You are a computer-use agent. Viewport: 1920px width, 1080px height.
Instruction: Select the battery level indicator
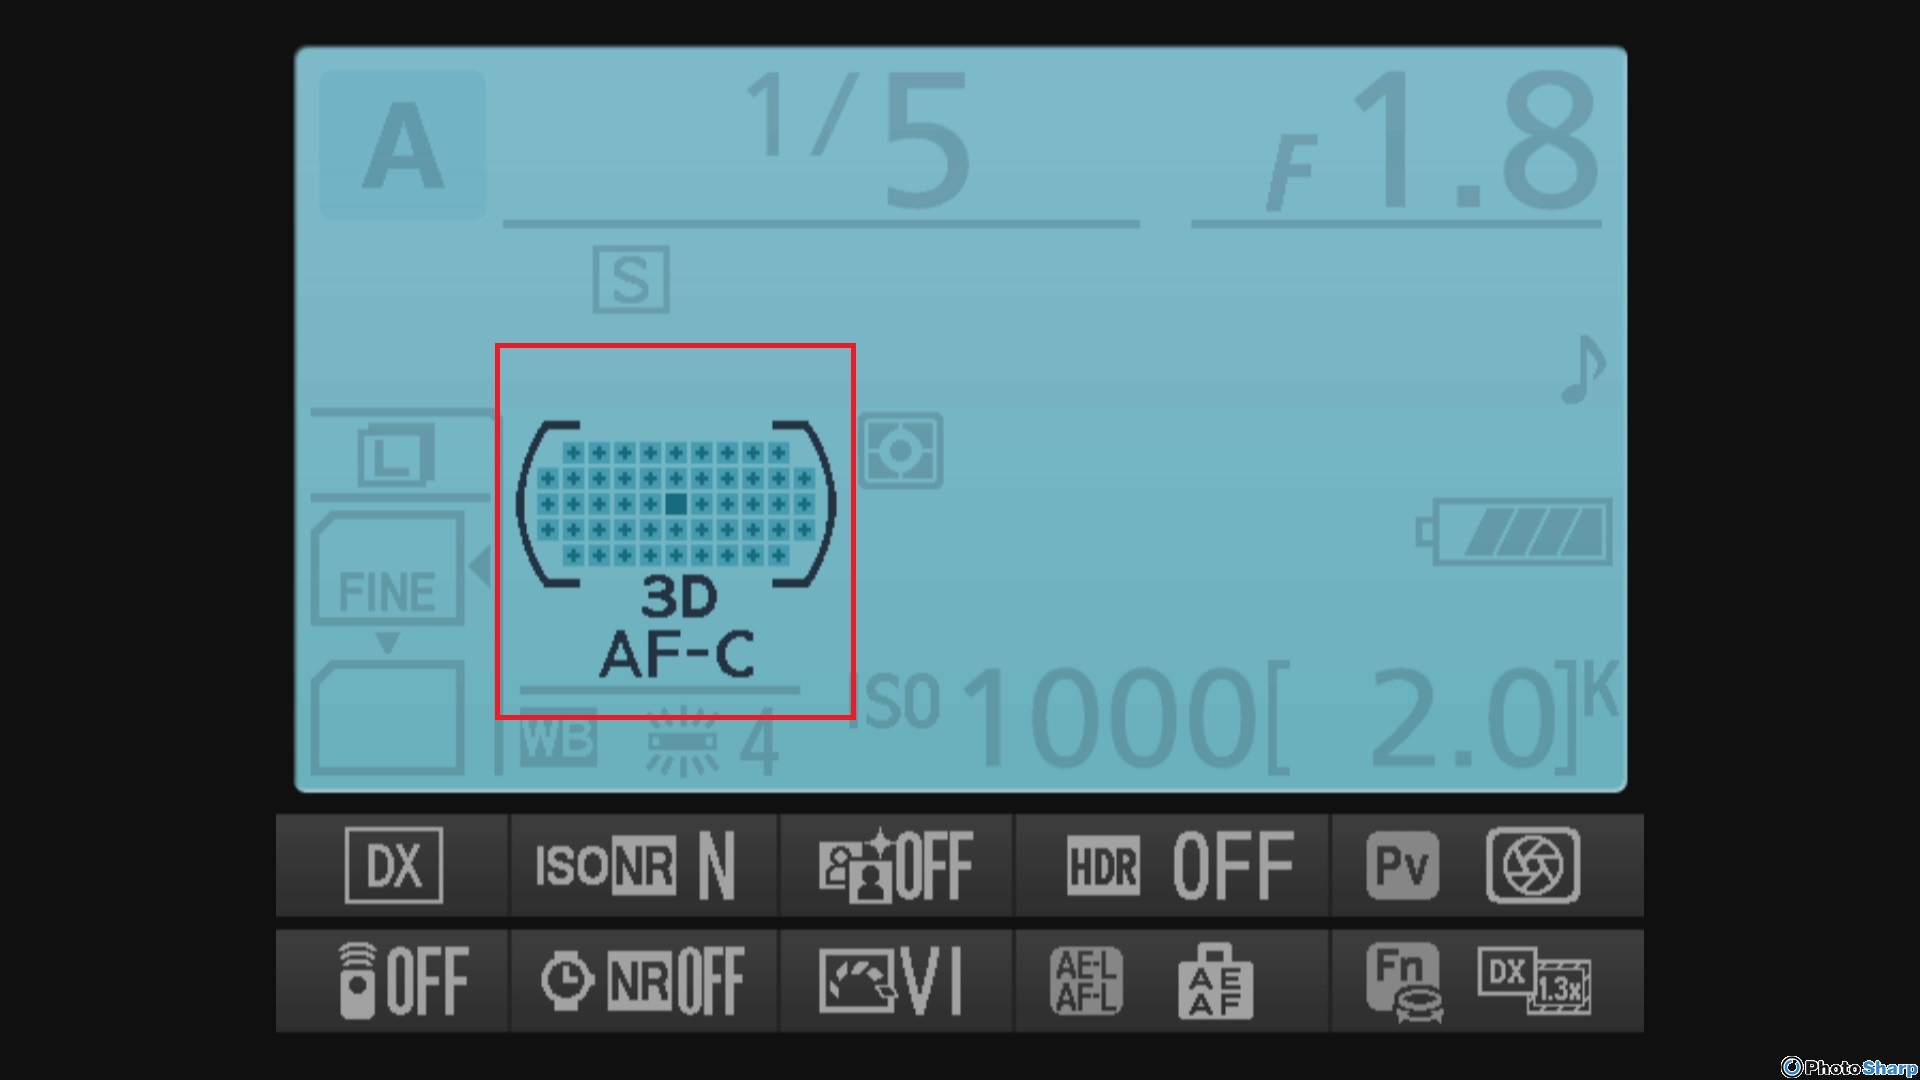(x=1514, y=532)
